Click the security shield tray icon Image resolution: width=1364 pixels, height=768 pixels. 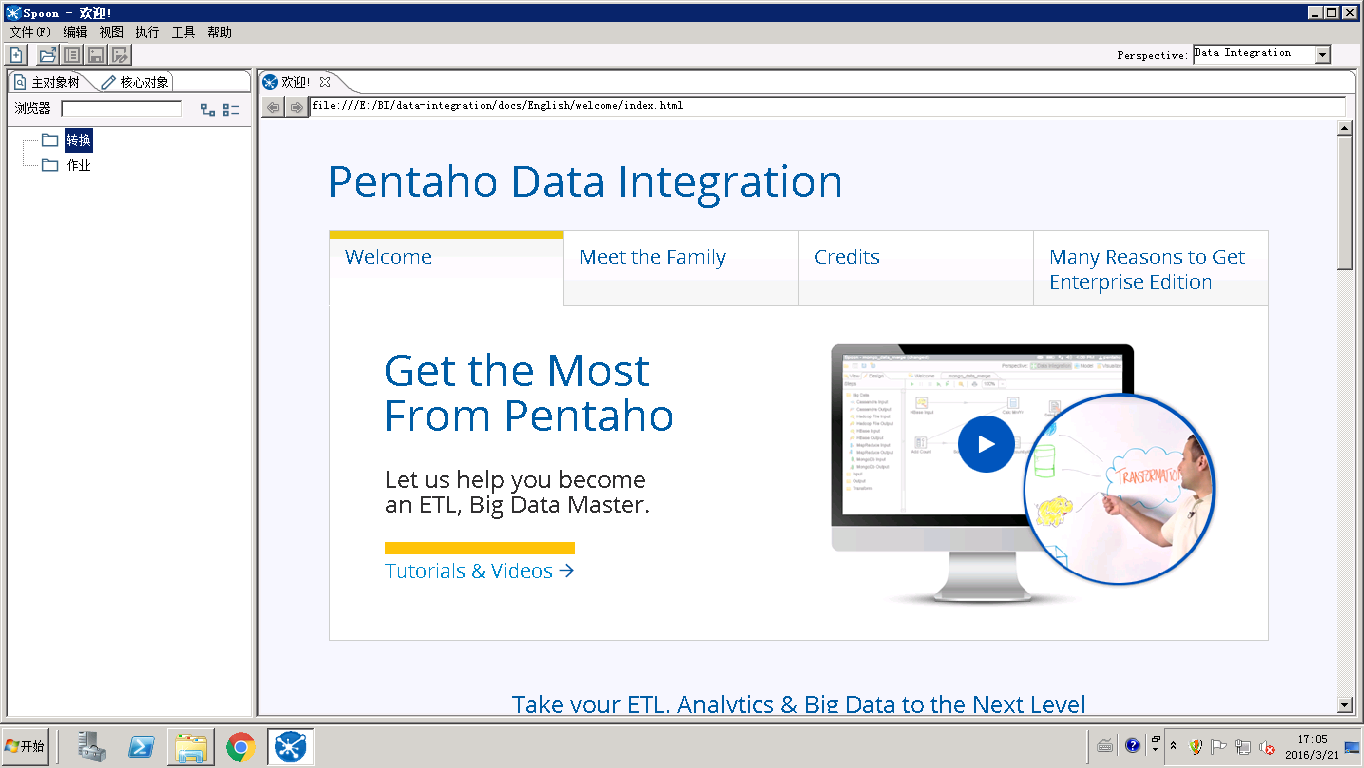pyautogui.click(x=1195, y=746)
